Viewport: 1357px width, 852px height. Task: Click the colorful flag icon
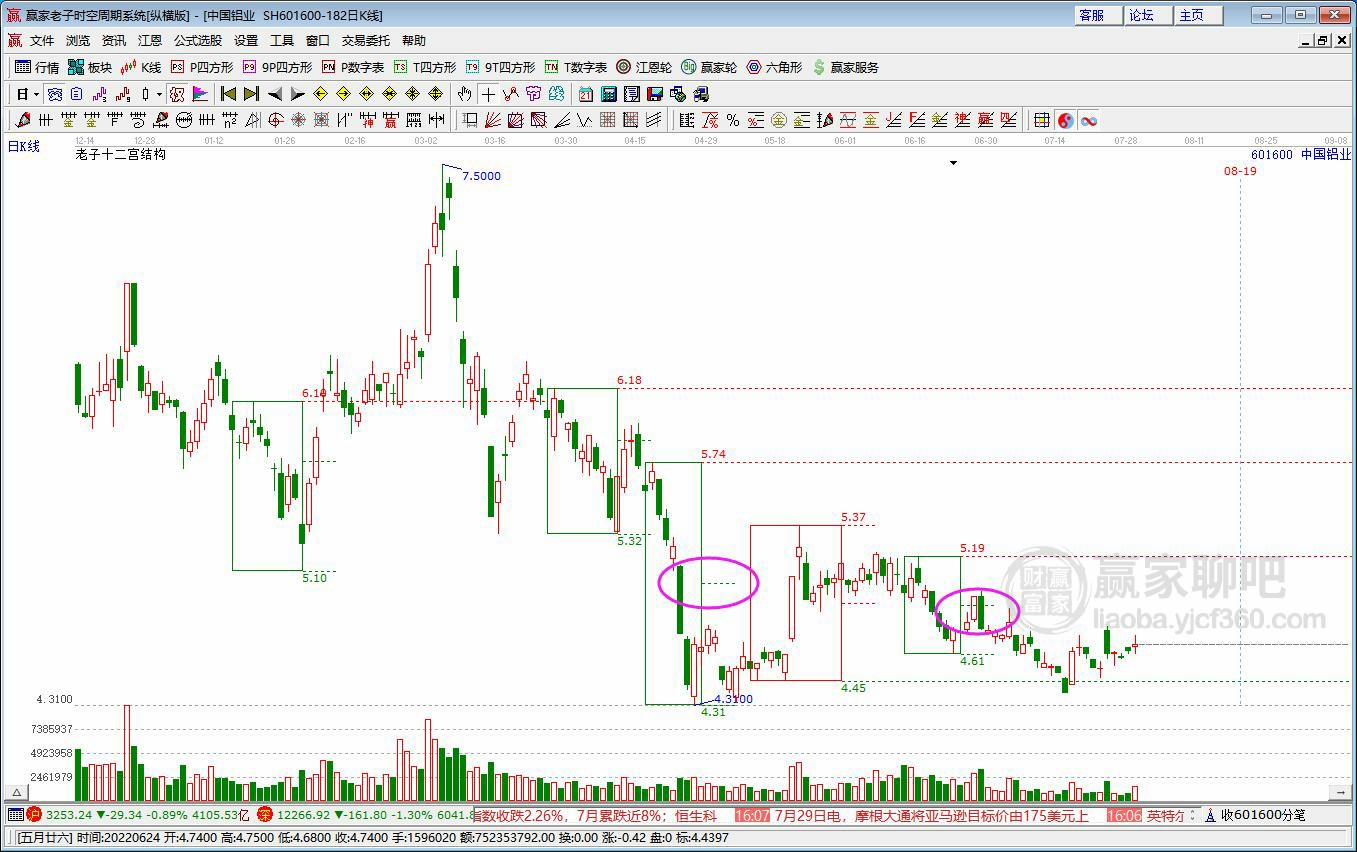[200, 94]
